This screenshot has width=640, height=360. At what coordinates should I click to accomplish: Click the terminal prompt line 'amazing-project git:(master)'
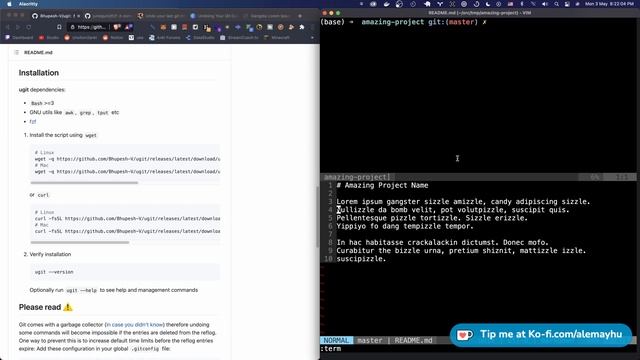tap(404, 22)
